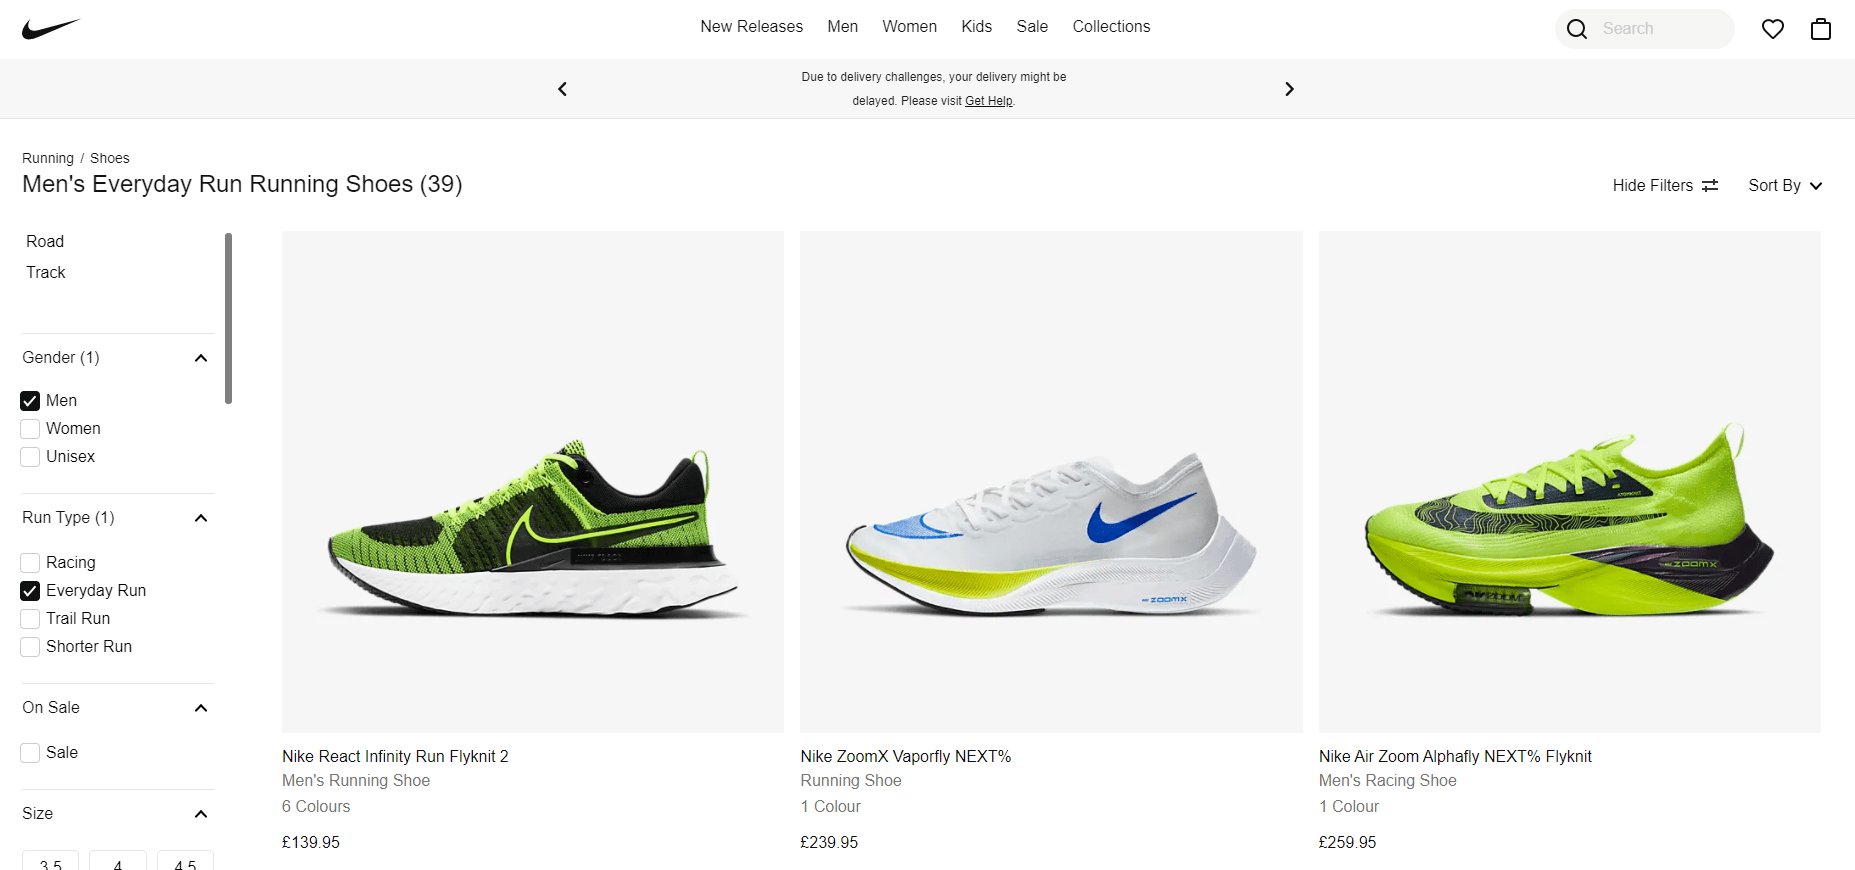Image resolution: width=1855 pixels, height=870 pixels.
Task: Show next banner message arrow
Action: click(1289, 89)
